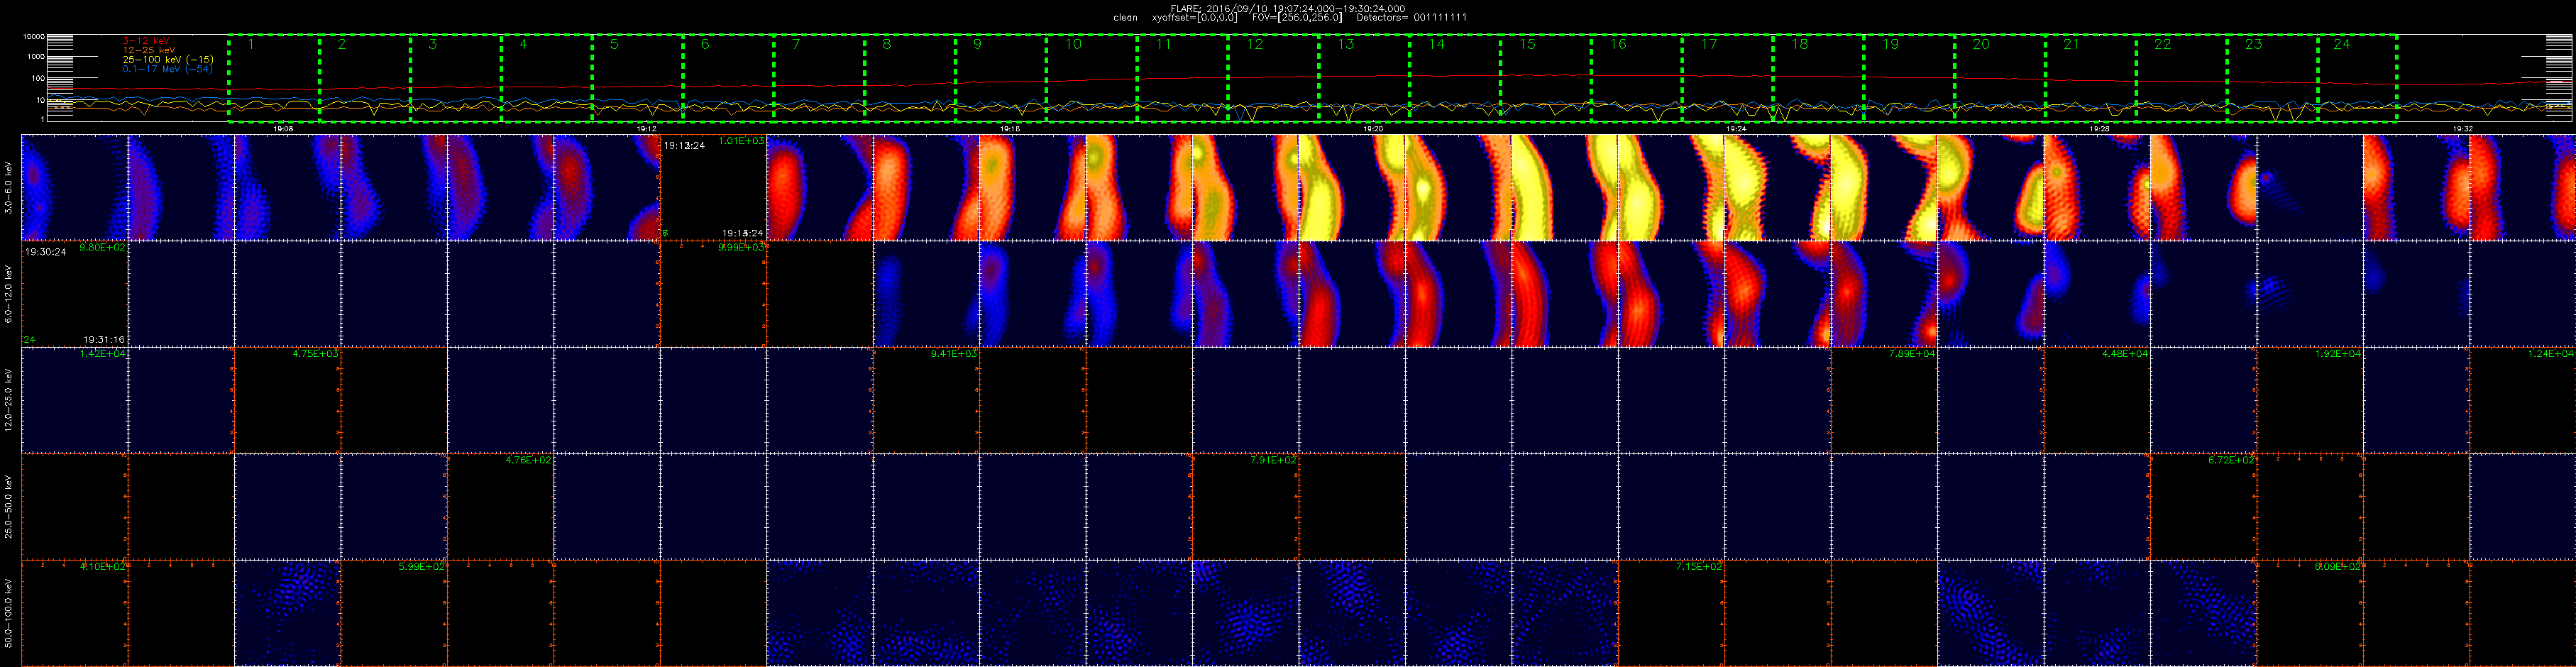Click the dashed interval box labeled 11
Viewport: 2576px width, 667px height.
coord(1182,78)
